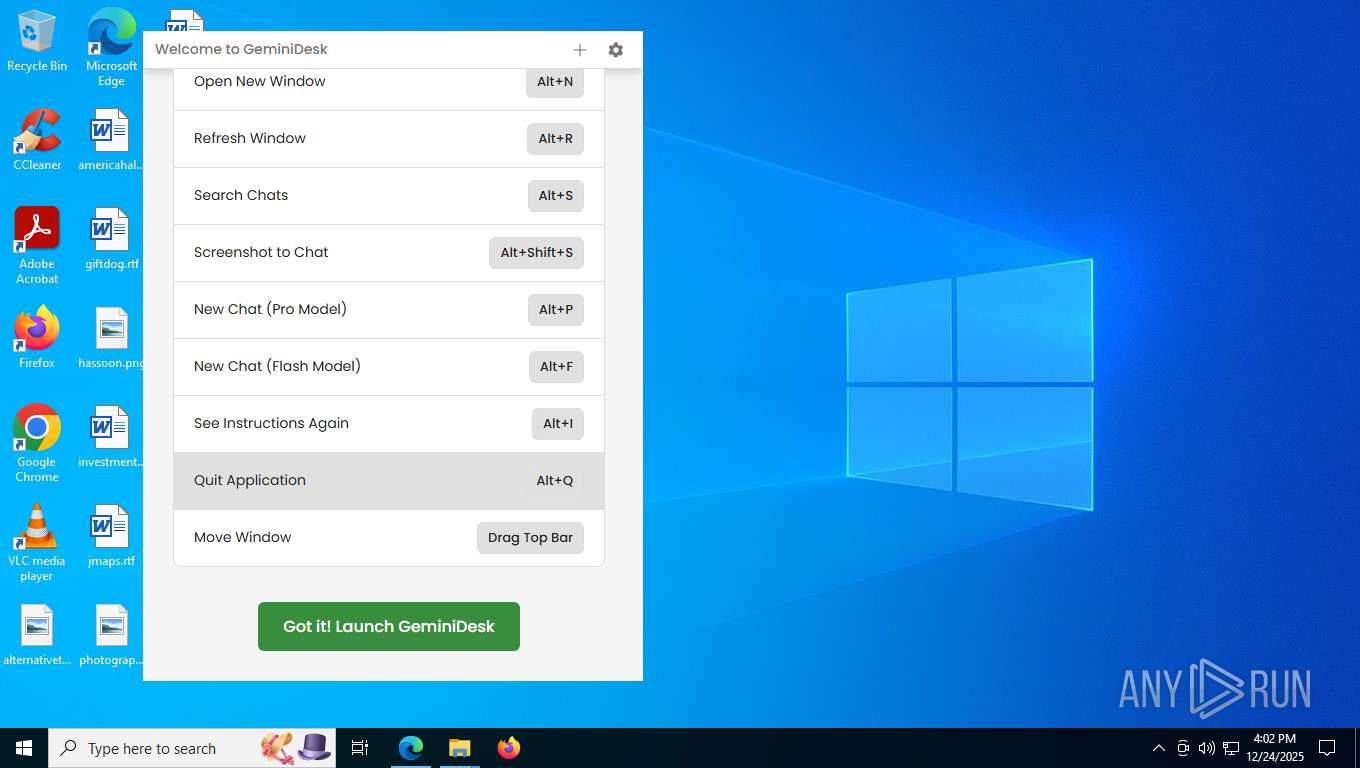Click the Alt+R shortcut badge
Image resolution: width=1360 pixels, height=768 pixels.
pos(555,139)
